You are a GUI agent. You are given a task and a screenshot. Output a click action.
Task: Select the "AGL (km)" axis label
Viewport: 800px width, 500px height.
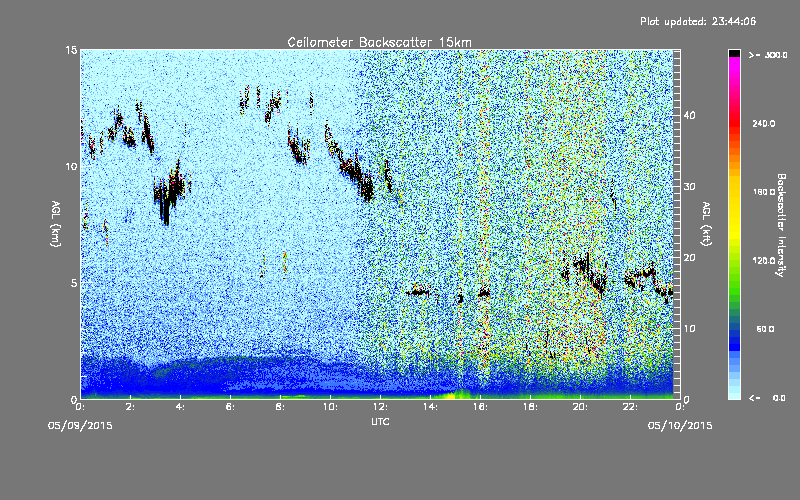click(x=56, y=223)
